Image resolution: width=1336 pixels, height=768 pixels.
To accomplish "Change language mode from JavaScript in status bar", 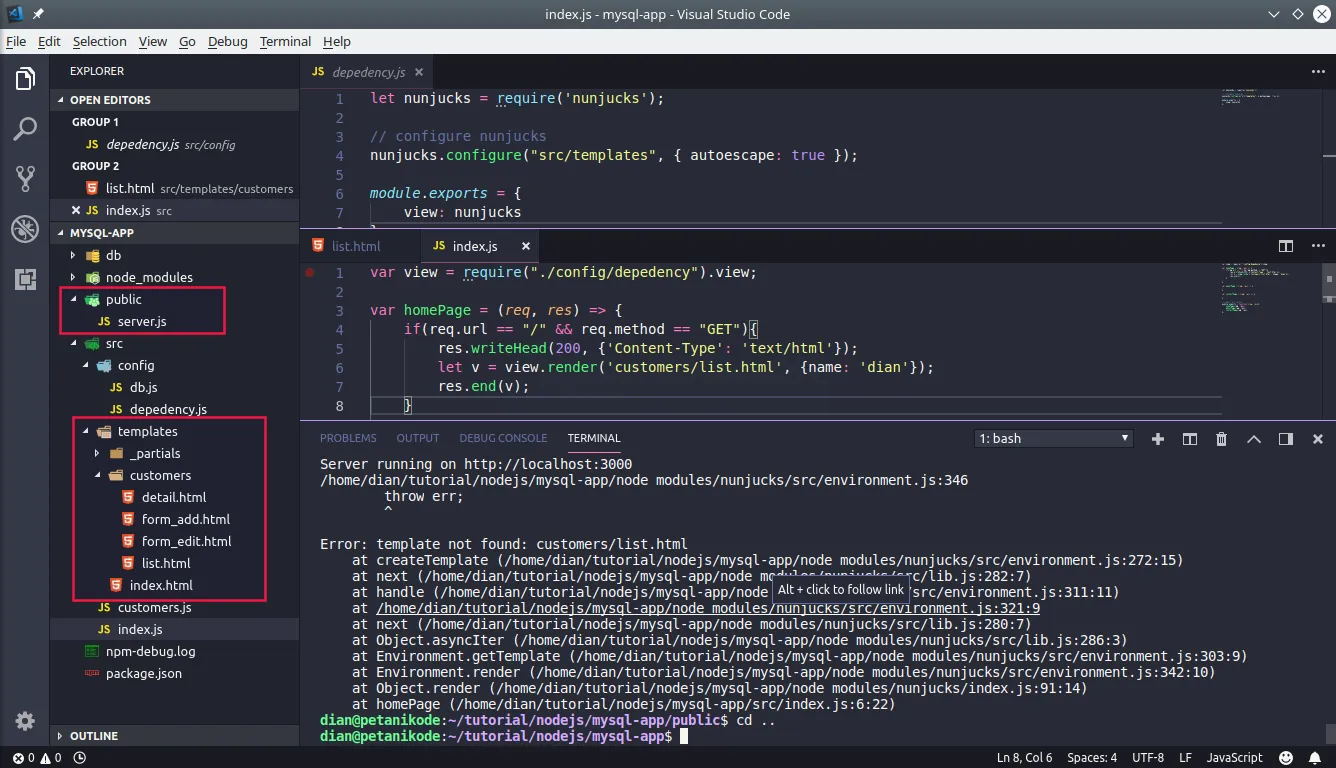I will [x=1234, y=758].
